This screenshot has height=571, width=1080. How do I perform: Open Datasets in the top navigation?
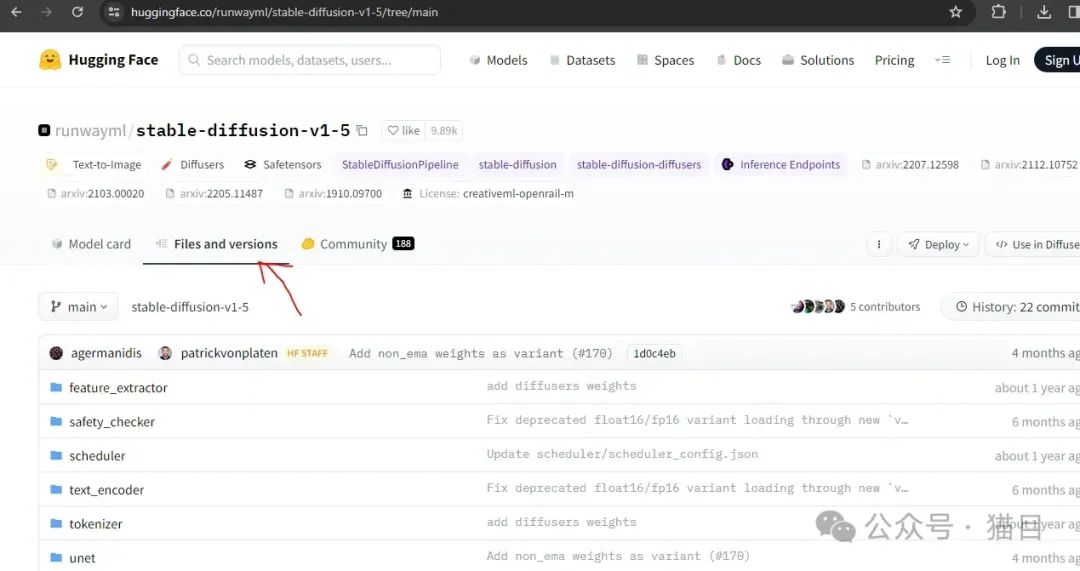point(583,60)
